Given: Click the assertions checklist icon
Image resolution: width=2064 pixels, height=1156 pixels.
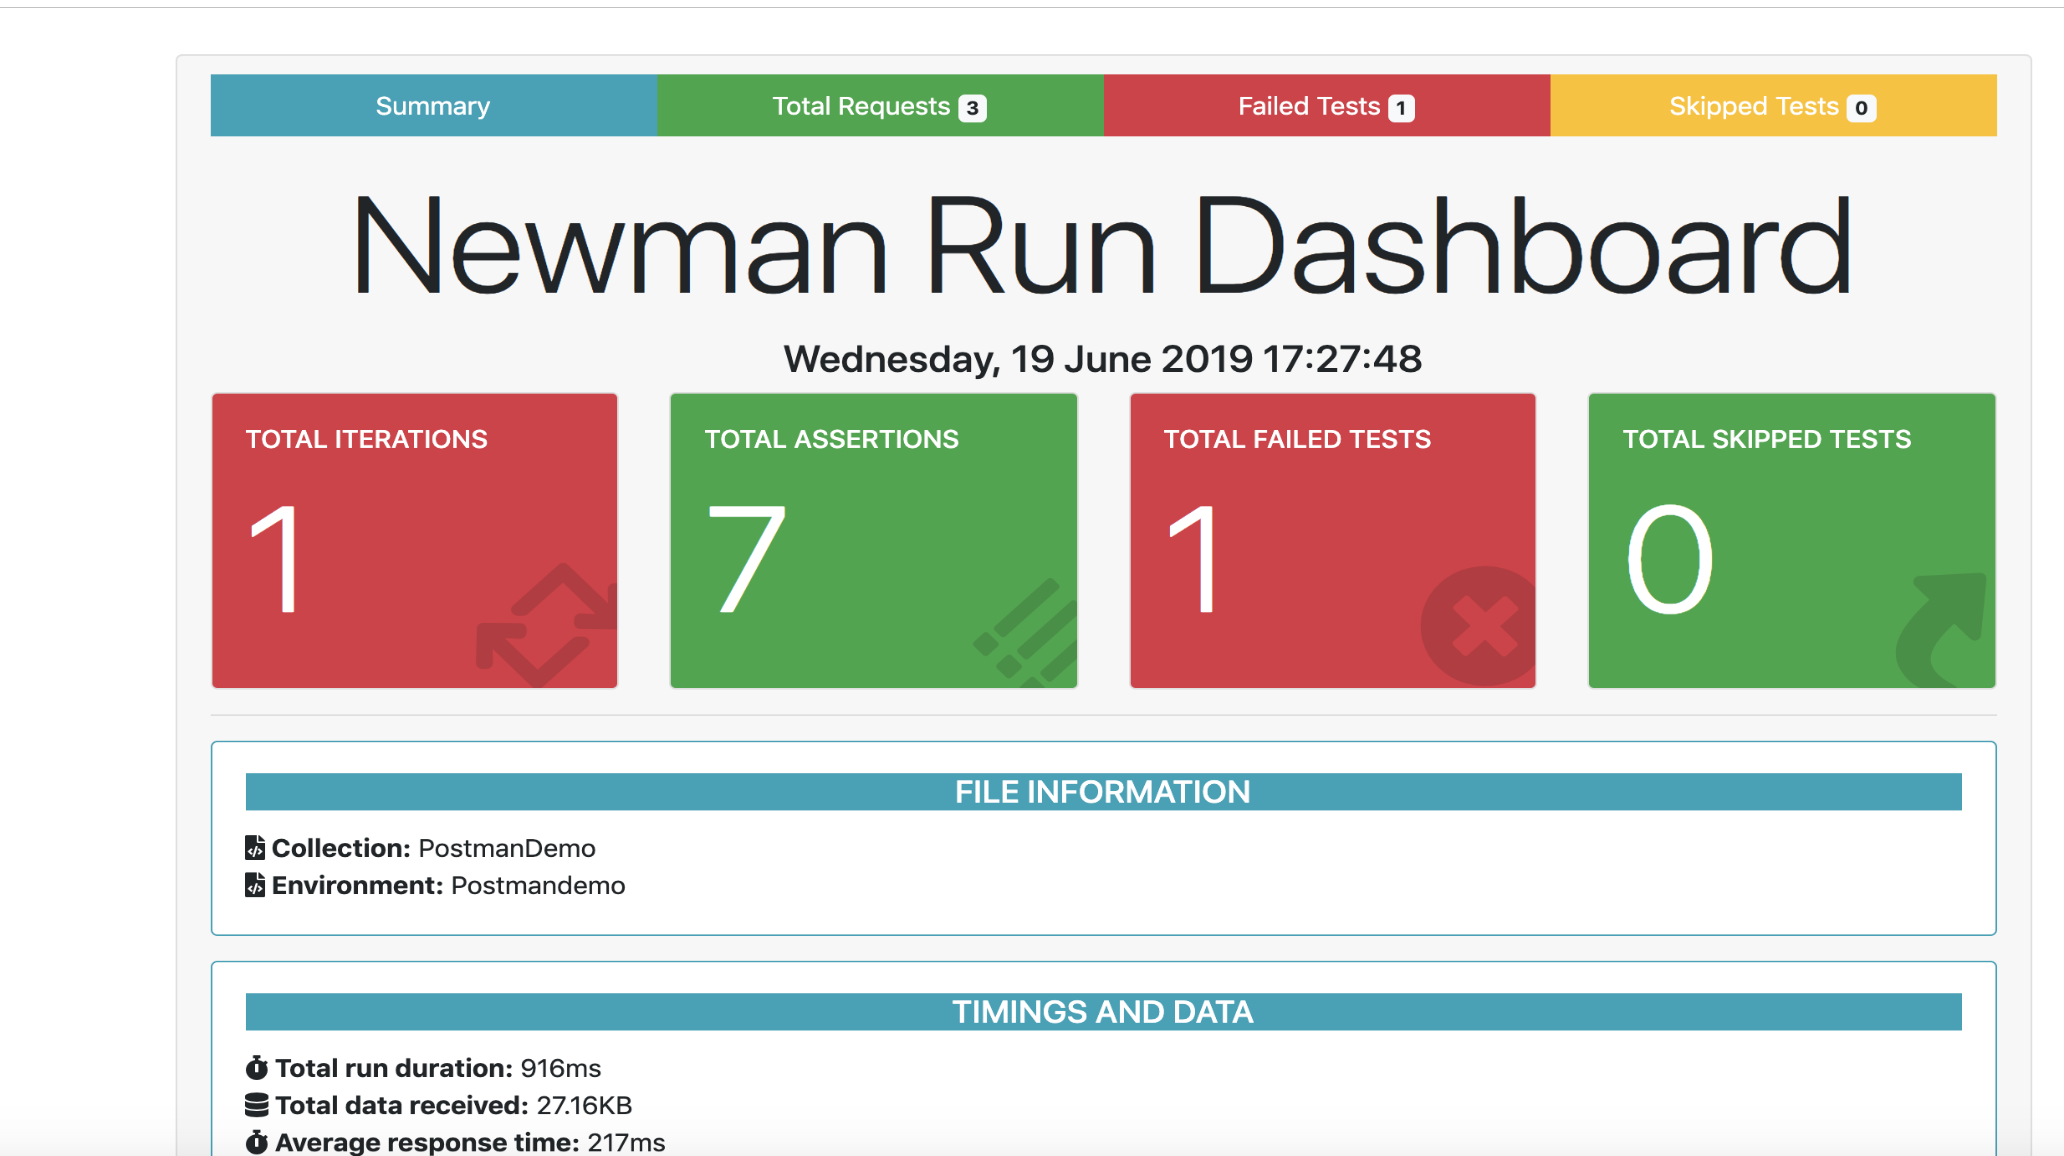Looking at the screenshot, I should [1028, 633].
